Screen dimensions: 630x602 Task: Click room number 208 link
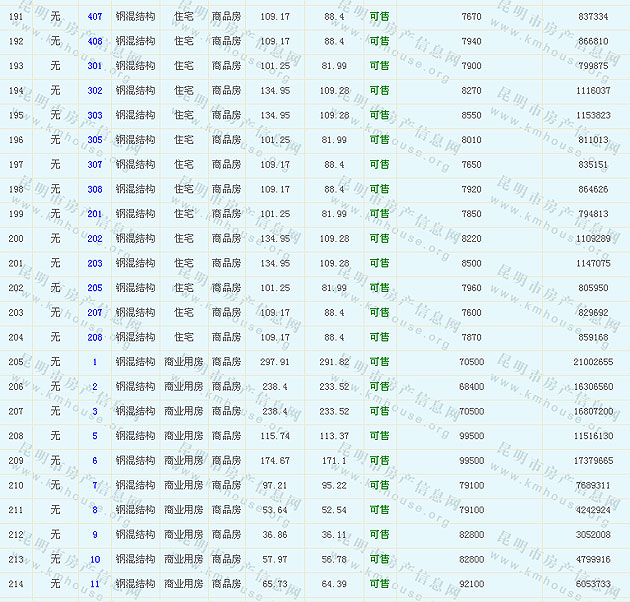95,337
